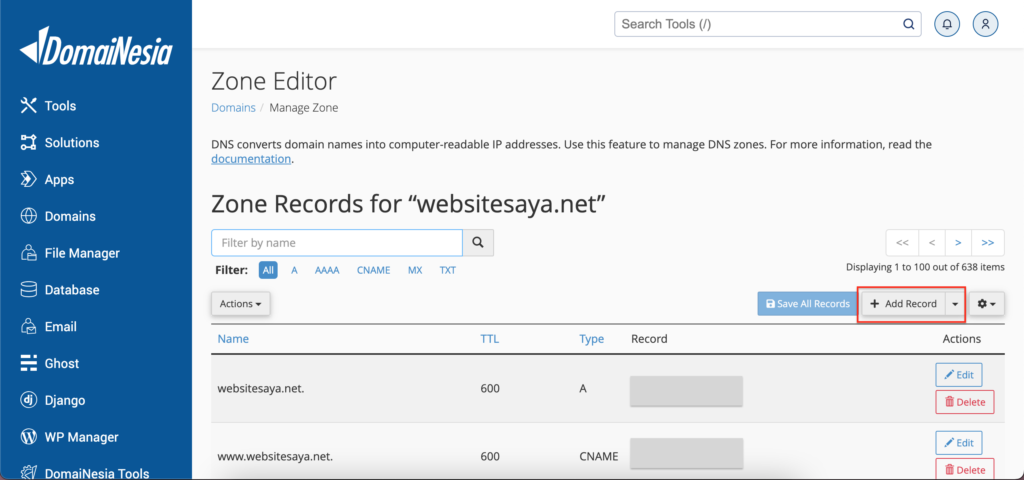The width and height of the screenshot is (1024, 480).
Task: Click the websitesaya.net. name cell
Action: [x=261, y=389]
